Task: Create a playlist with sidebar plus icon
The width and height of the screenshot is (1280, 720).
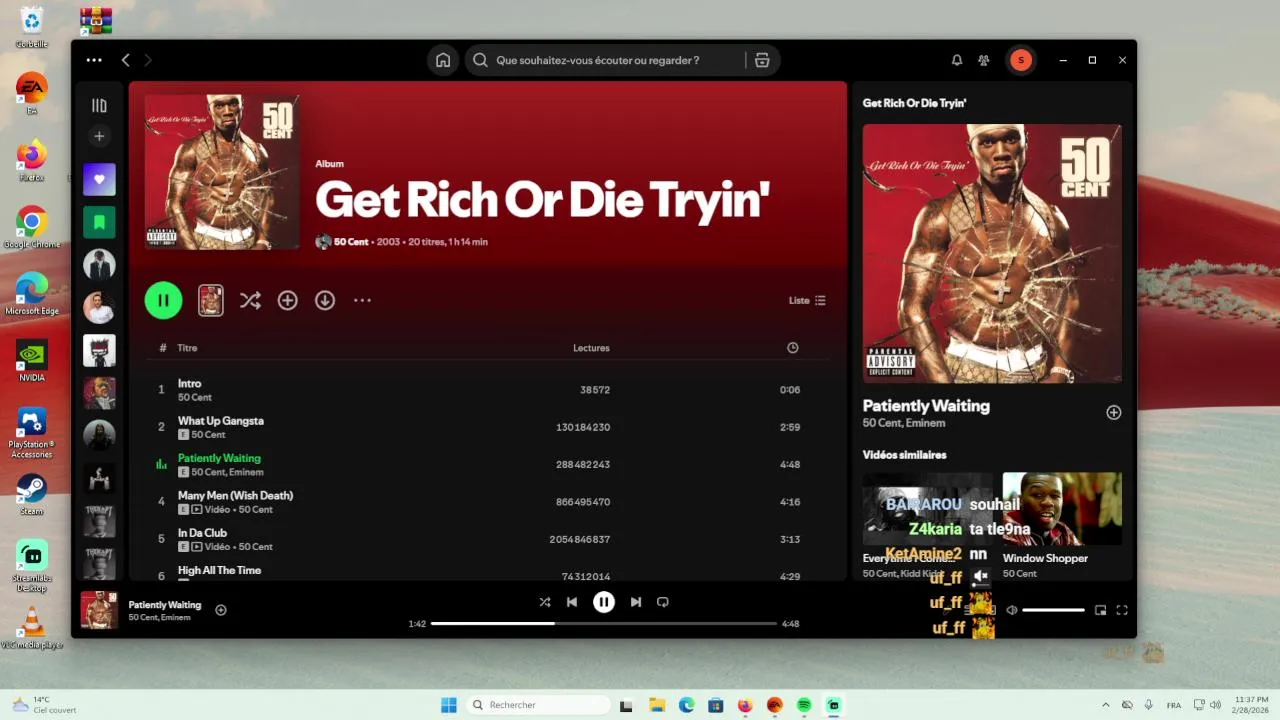Action: pos(99,136)
